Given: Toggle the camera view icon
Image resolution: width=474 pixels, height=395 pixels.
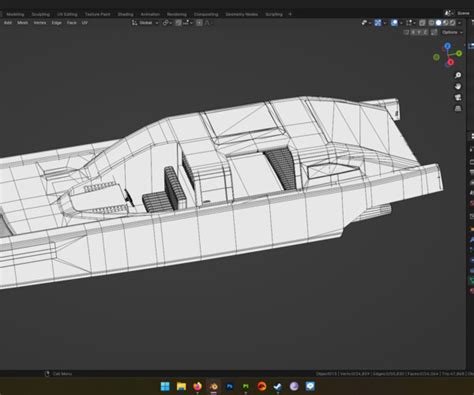Looking at the screenshot, I should [458, 97].
